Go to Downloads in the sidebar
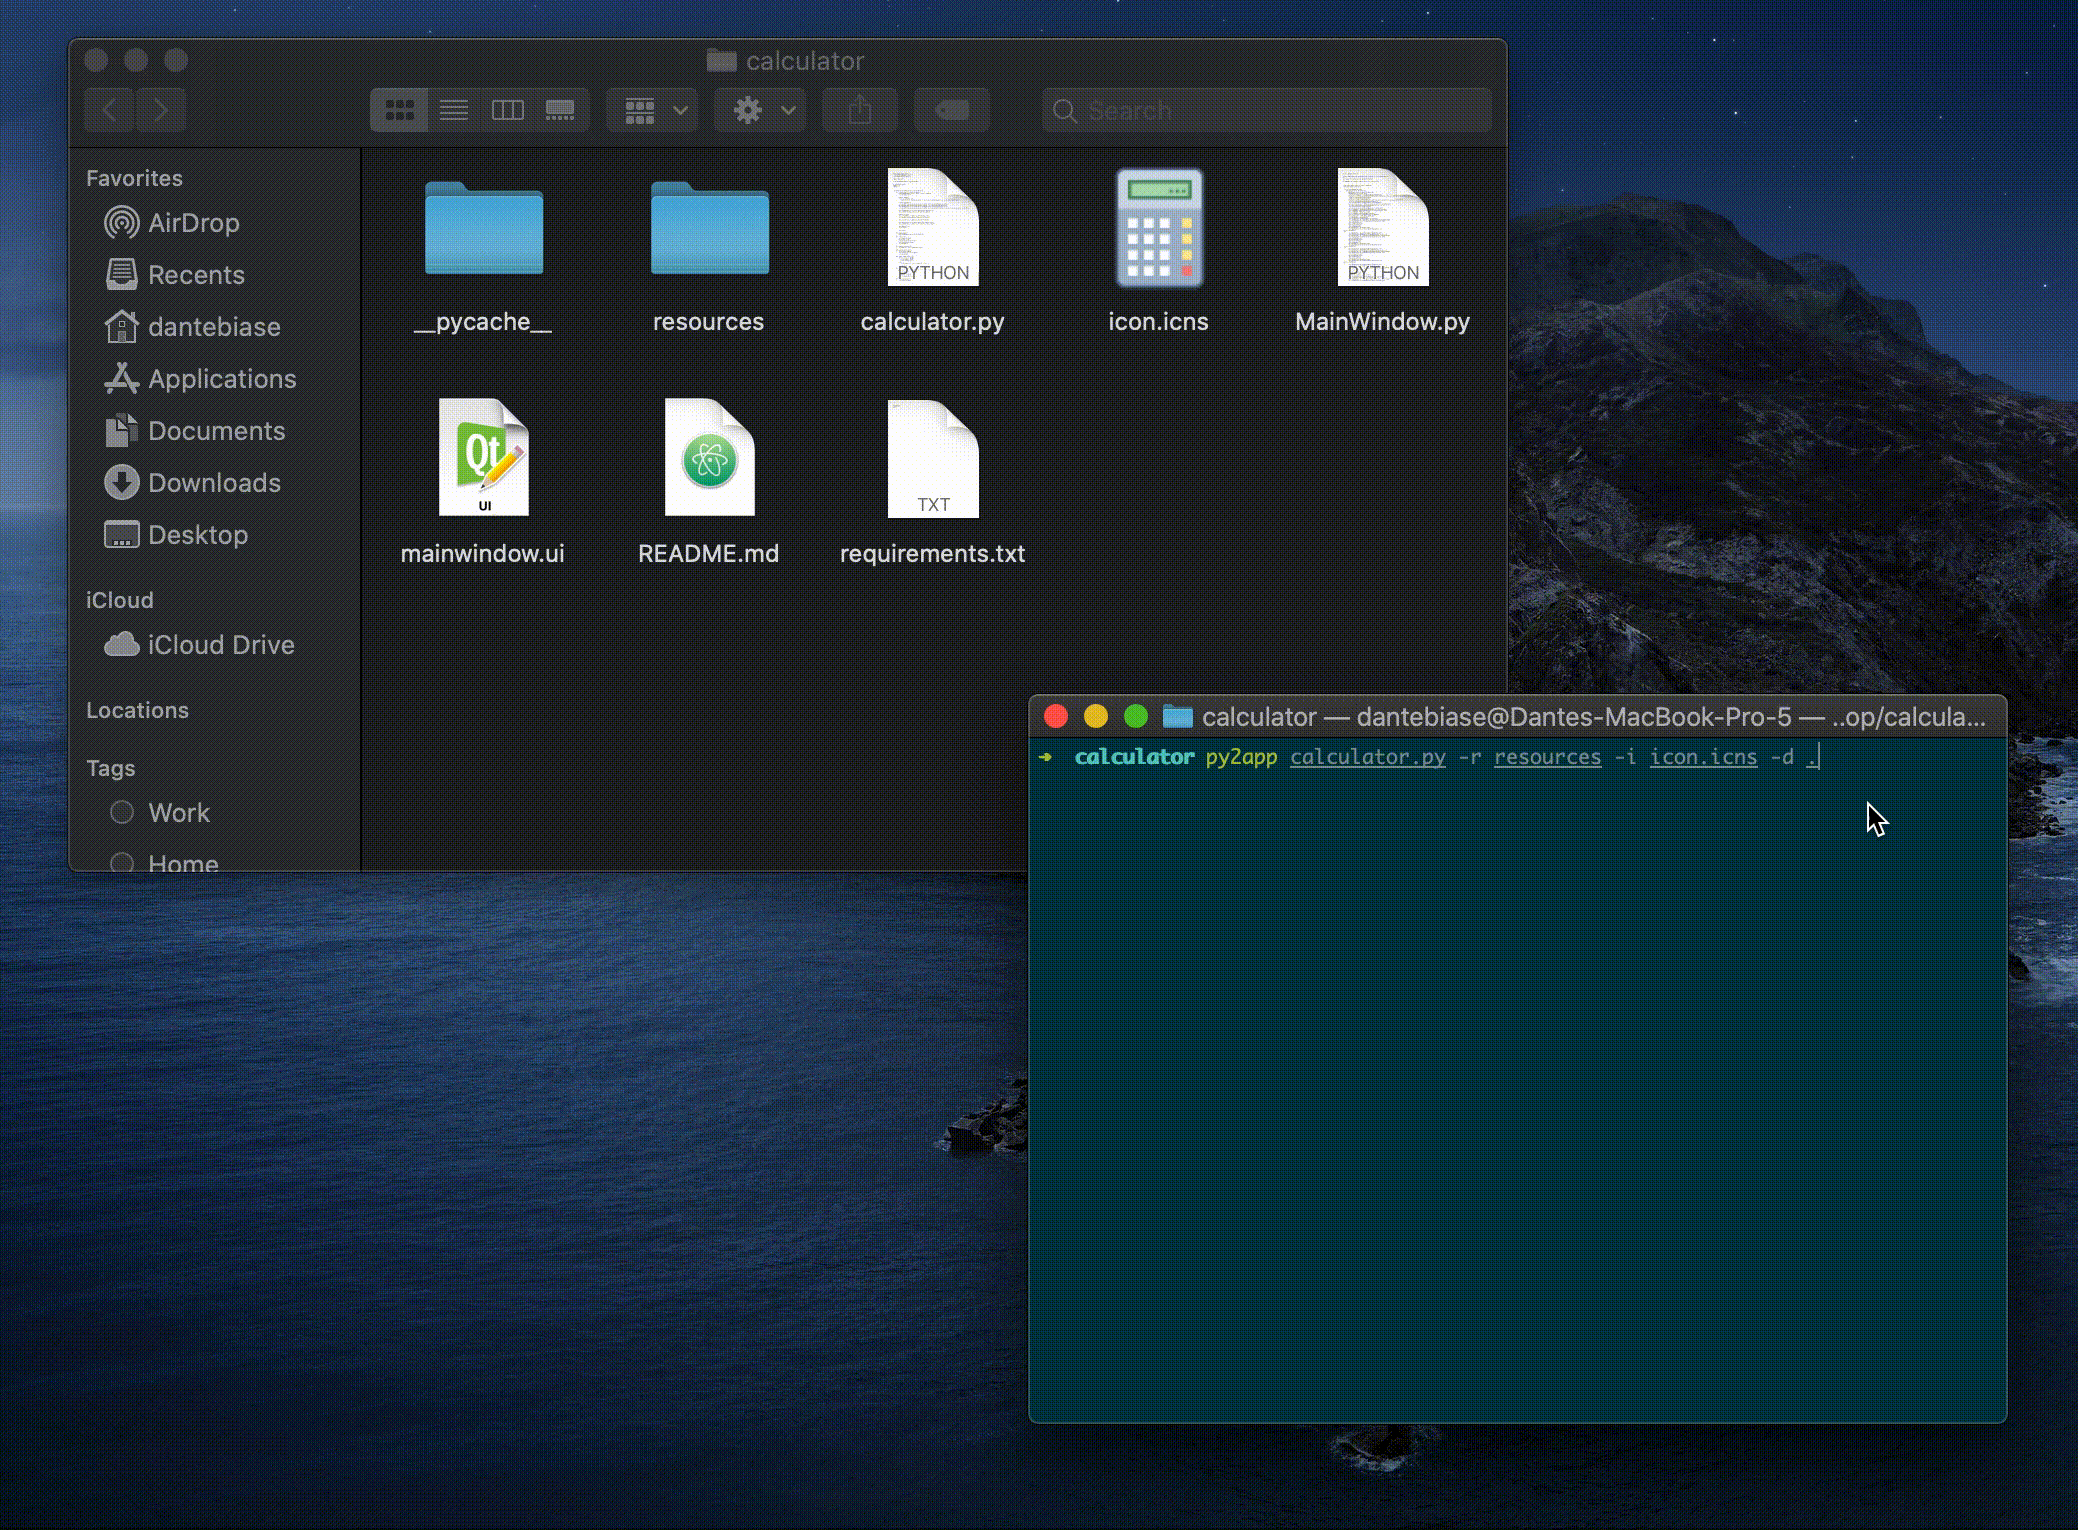2078x1530 pixels. coord(213,483)
